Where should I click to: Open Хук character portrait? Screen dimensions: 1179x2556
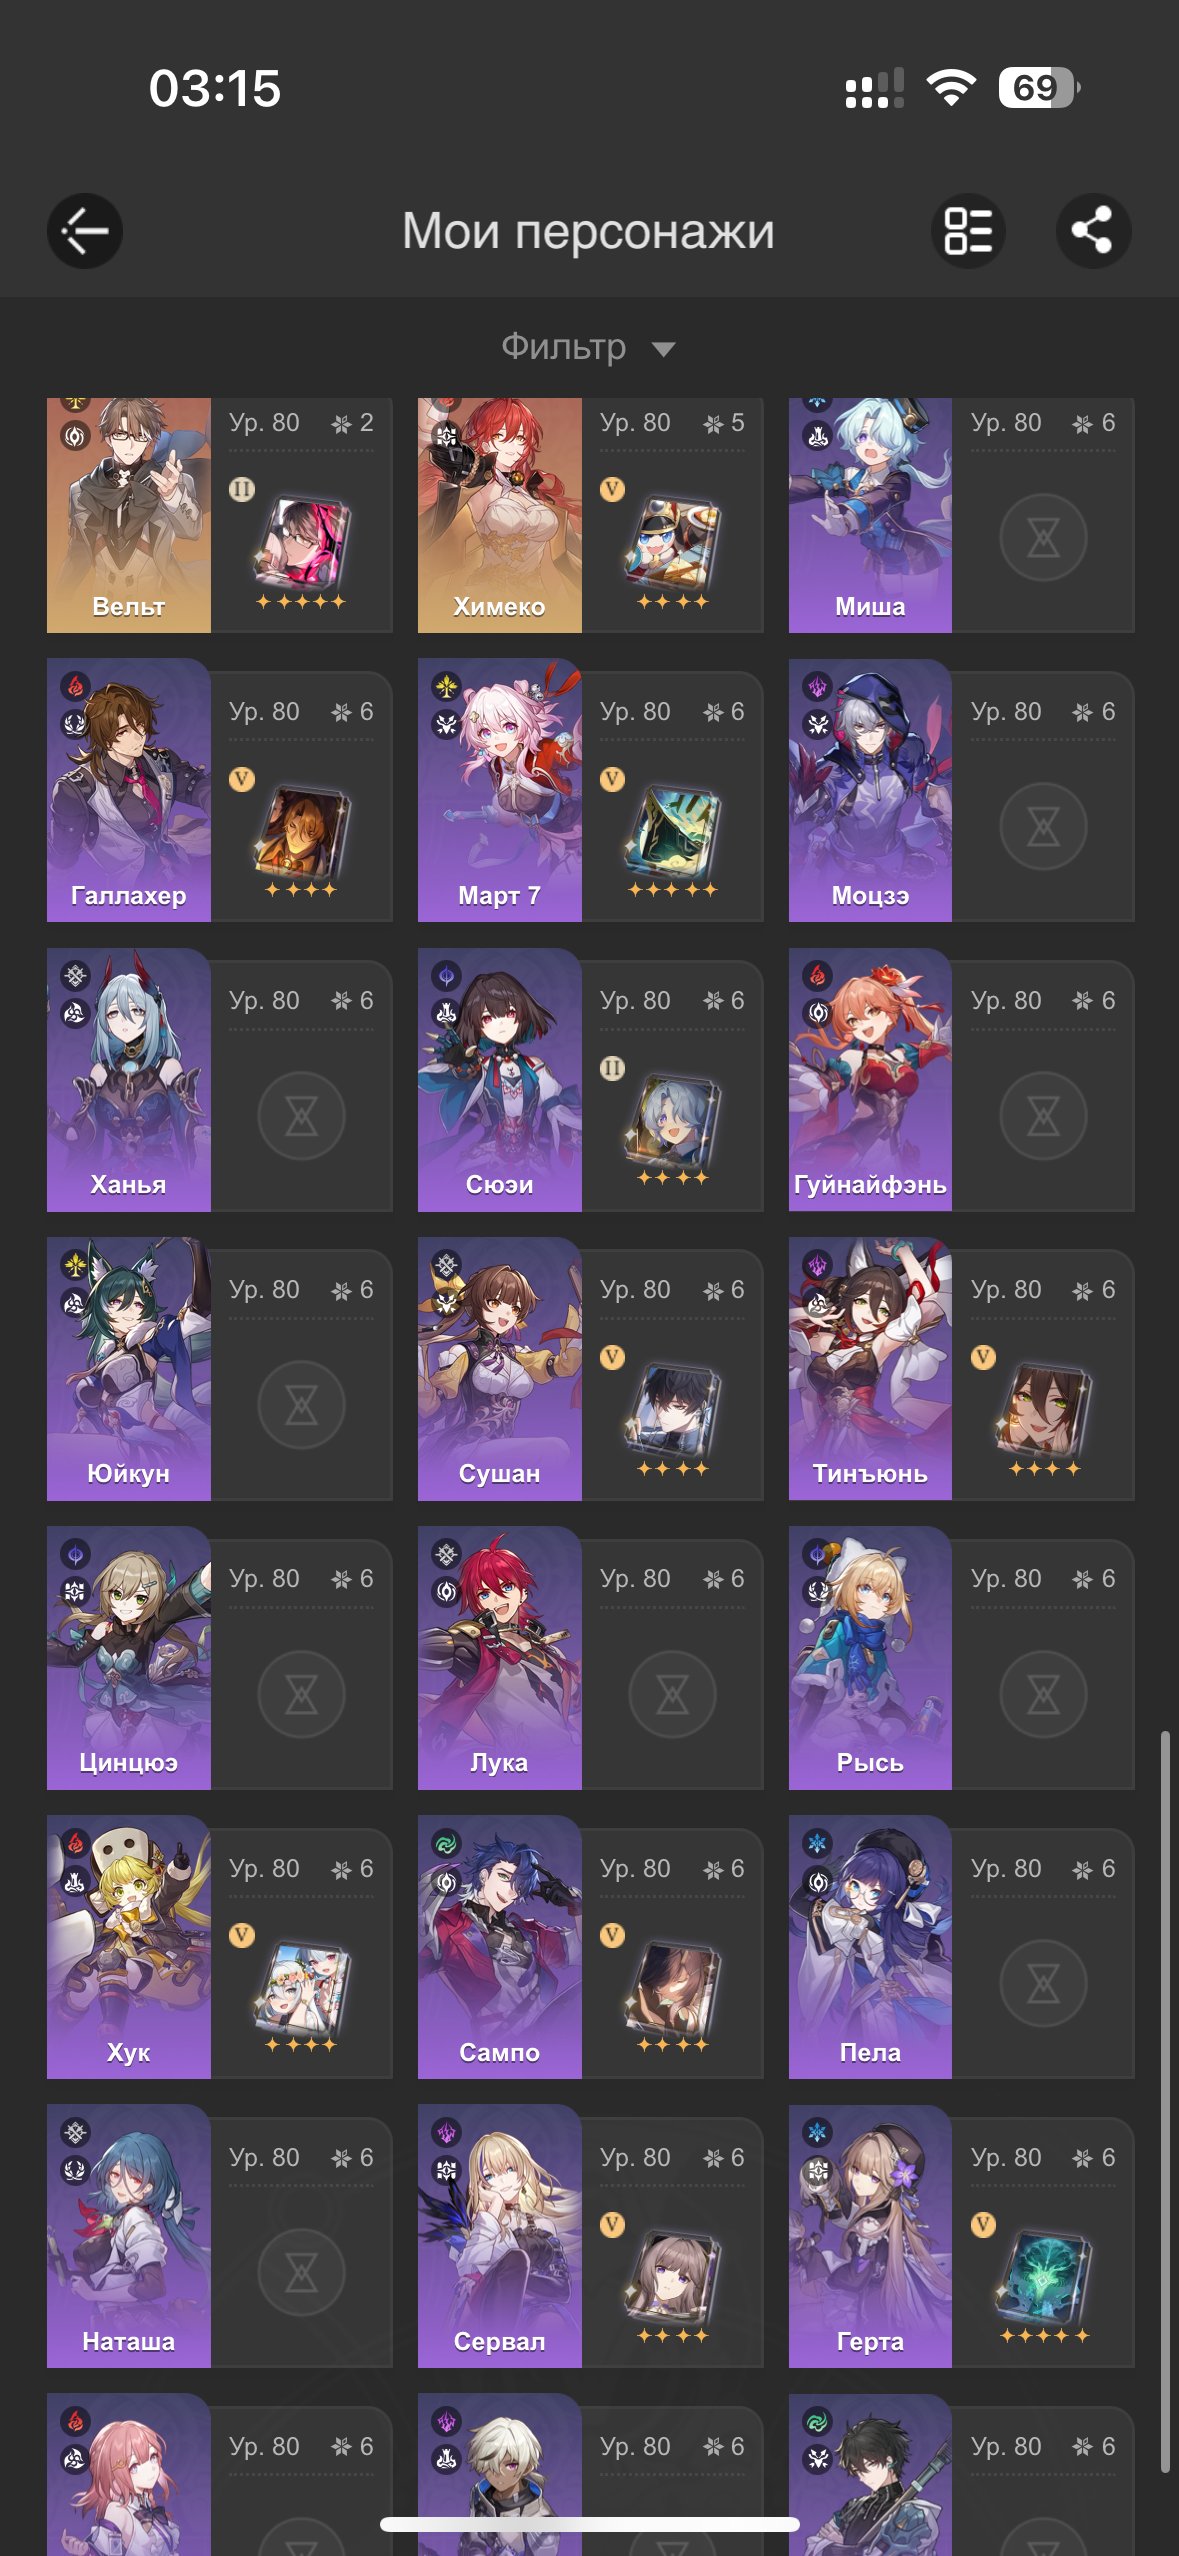(x=129, y=1947)
